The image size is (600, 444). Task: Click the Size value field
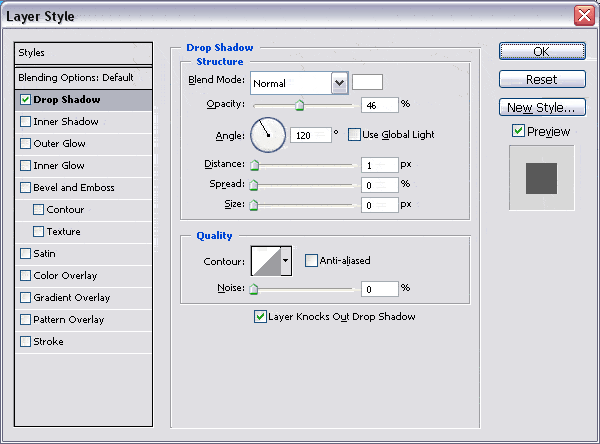click(380, 205)
